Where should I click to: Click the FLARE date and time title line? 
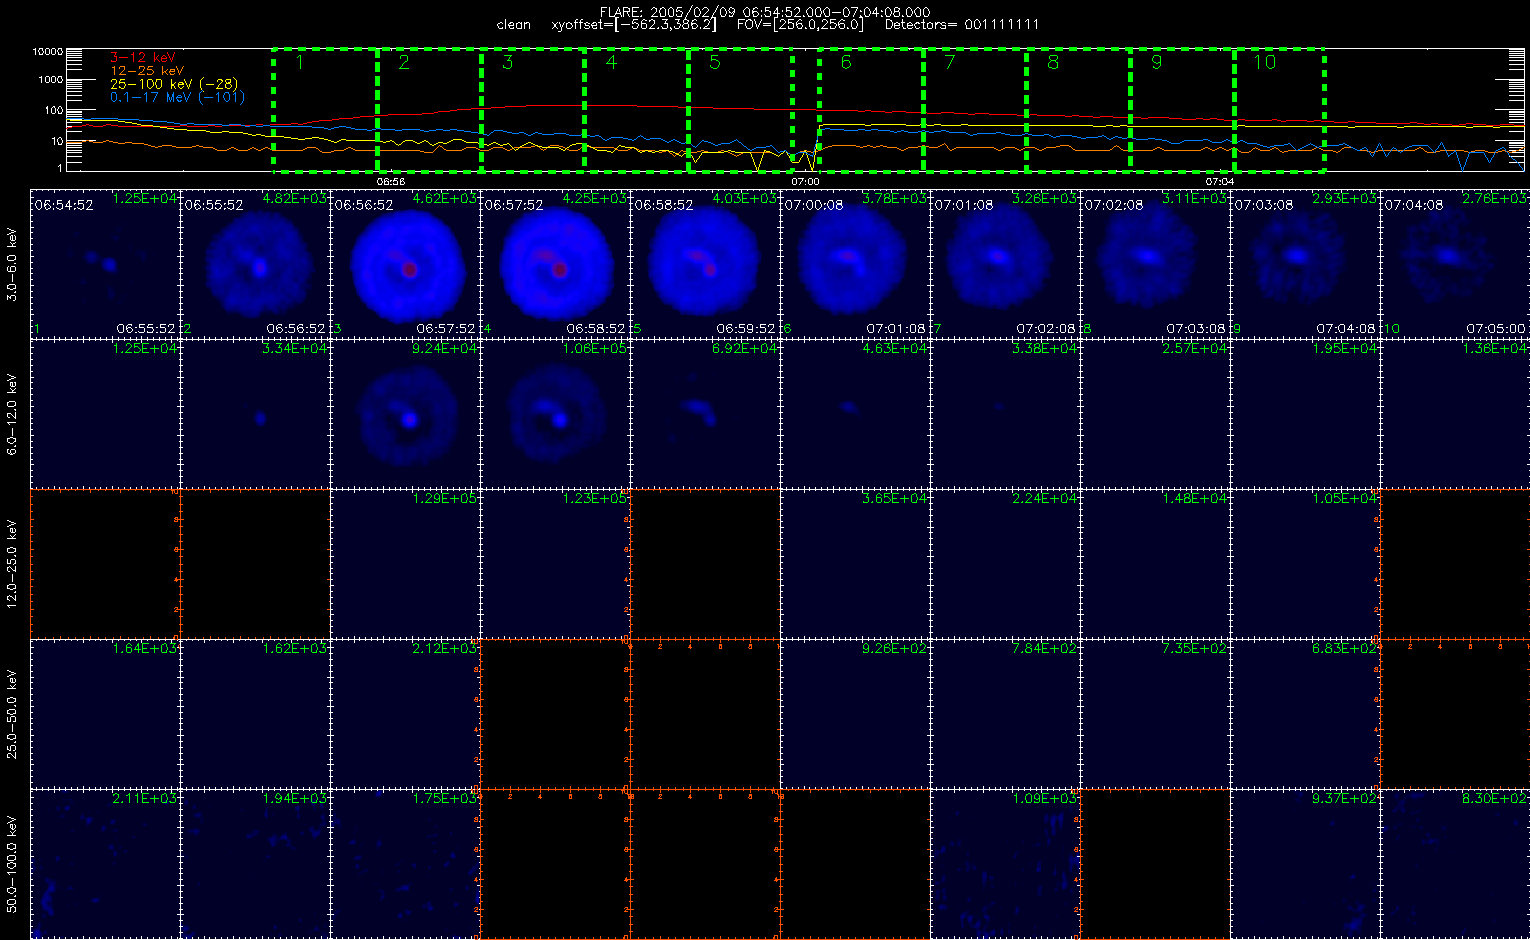765,12
